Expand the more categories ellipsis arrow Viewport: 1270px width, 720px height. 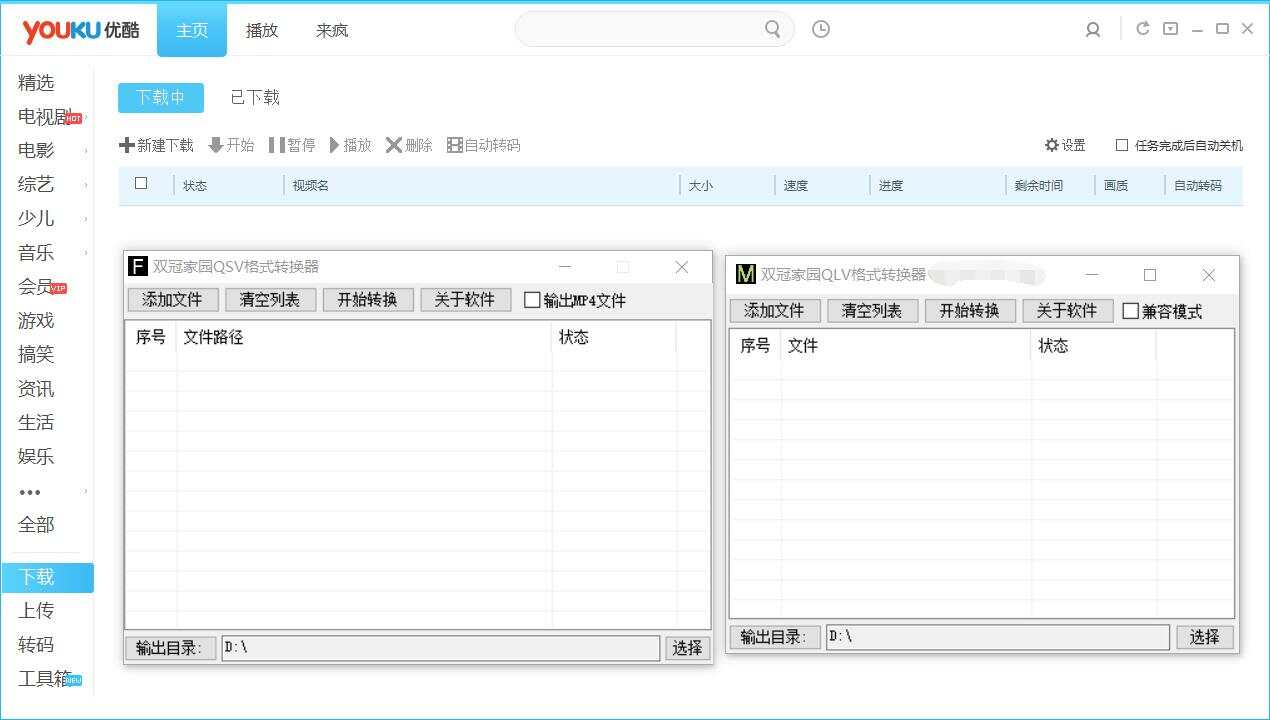(86, 491)
